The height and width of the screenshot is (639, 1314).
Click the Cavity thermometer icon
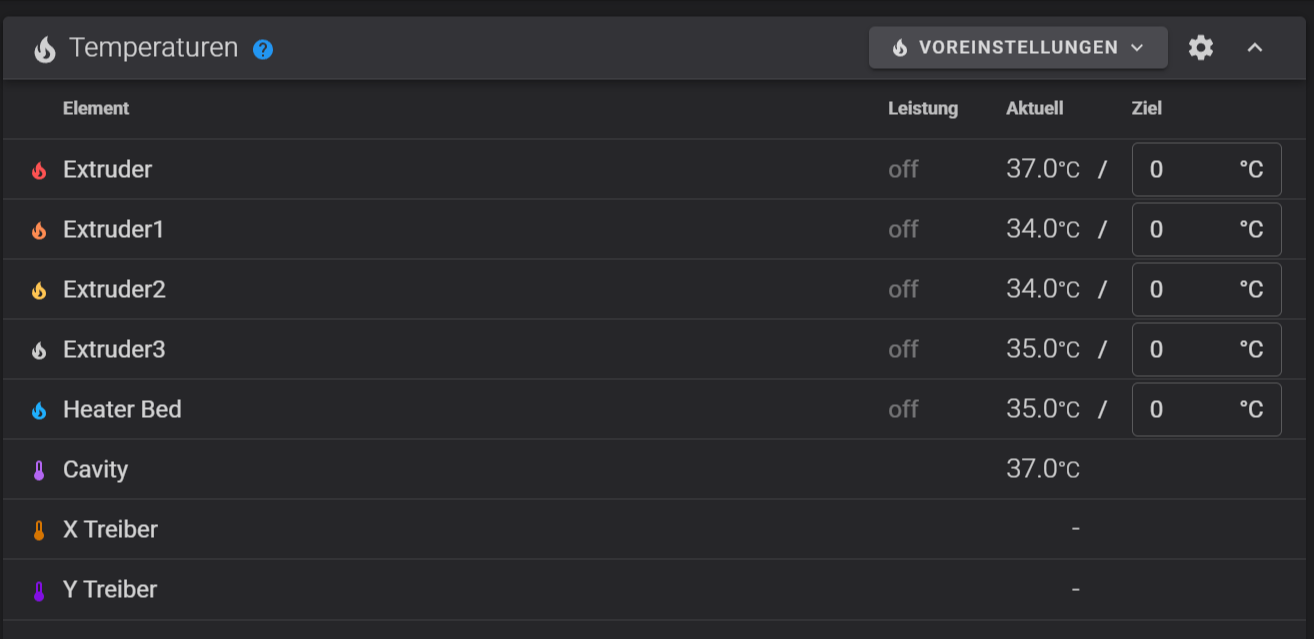(39, 470)
